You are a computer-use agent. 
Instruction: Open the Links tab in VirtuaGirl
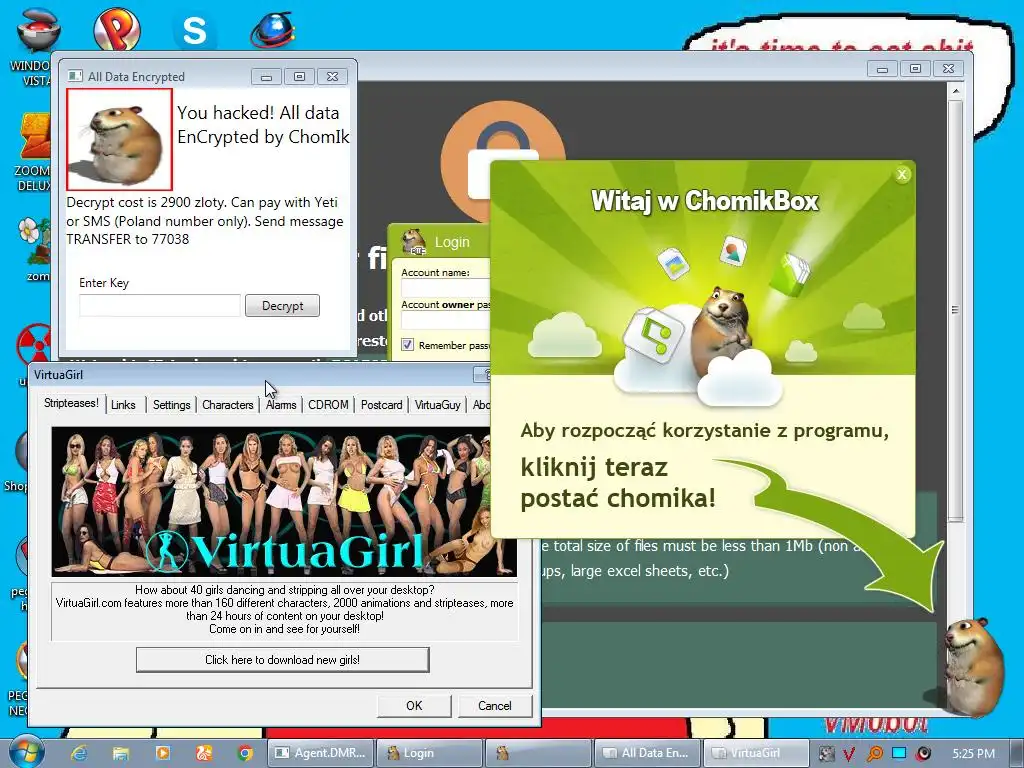coord(123,405)
